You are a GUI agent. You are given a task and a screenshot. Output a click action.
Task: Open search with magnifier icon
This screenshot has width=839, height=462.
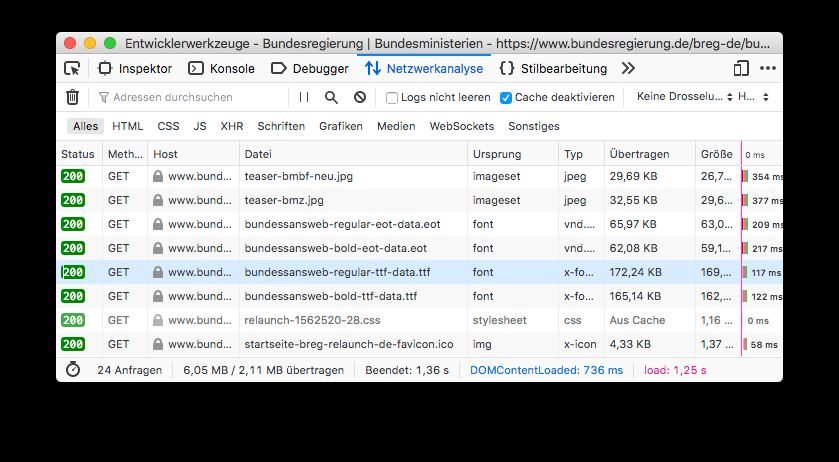(331, 97)
